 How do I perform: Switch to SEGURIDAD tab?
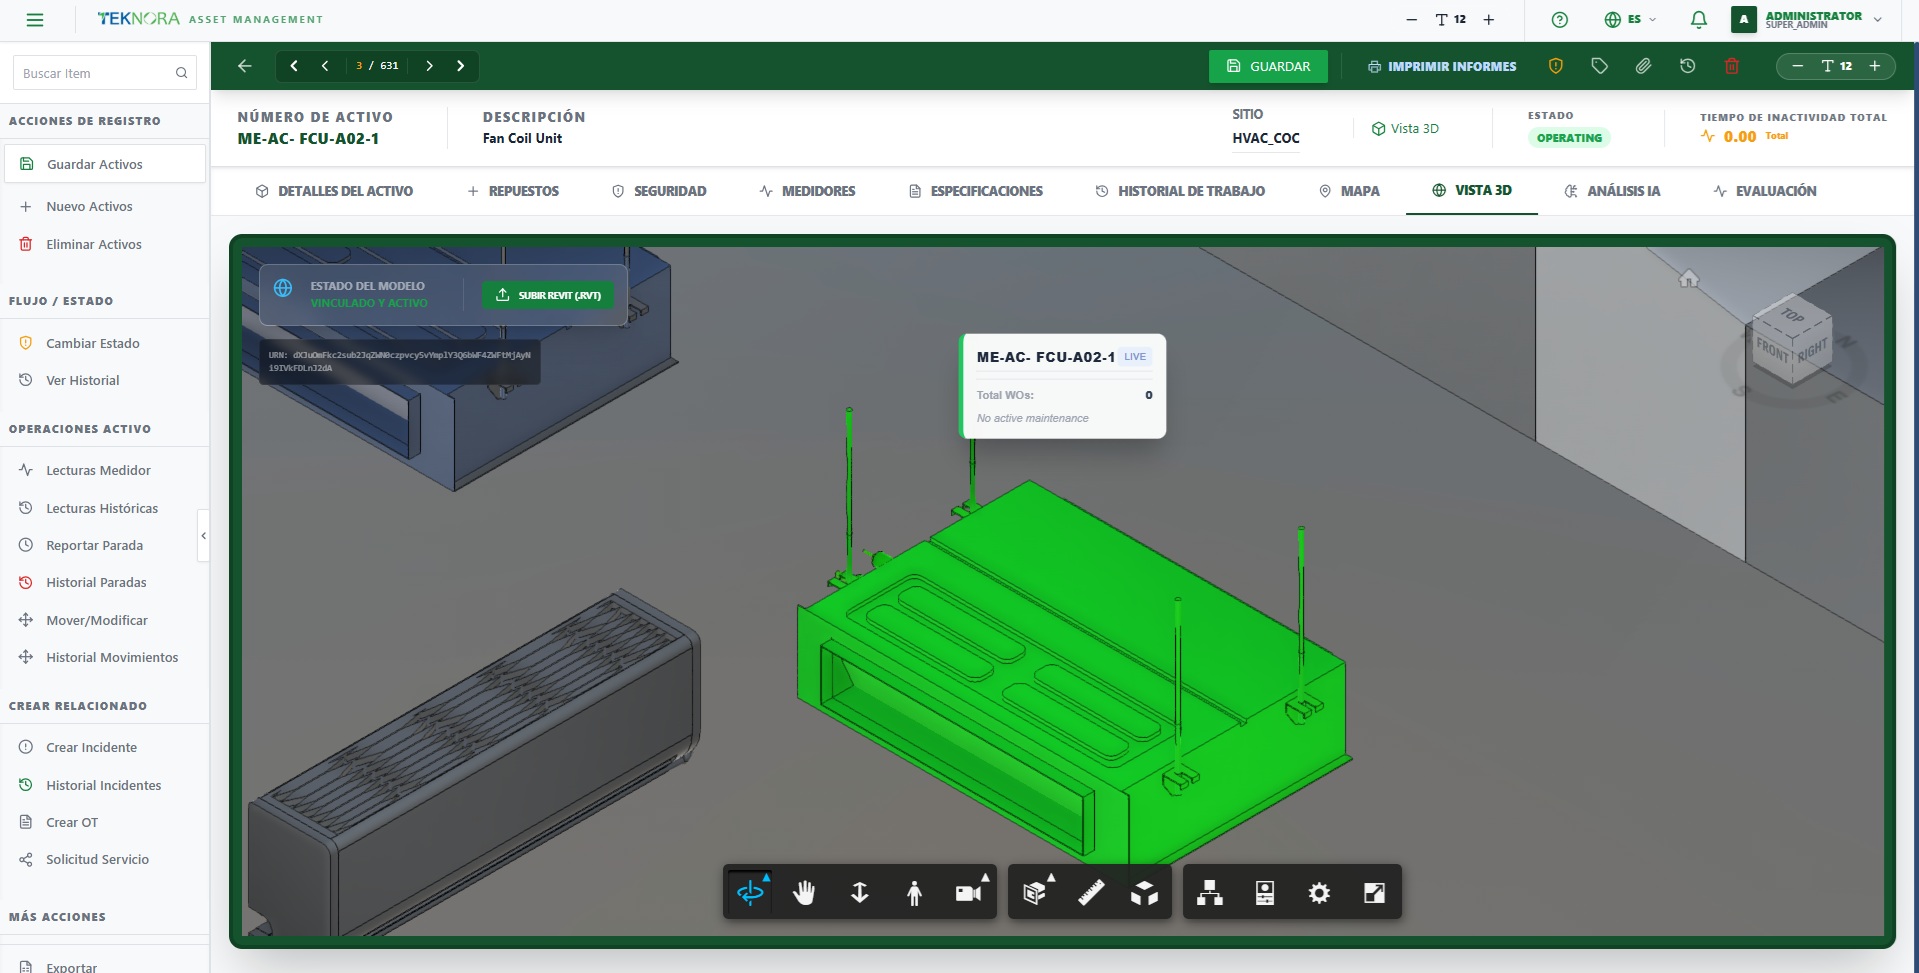pos(659,191)
